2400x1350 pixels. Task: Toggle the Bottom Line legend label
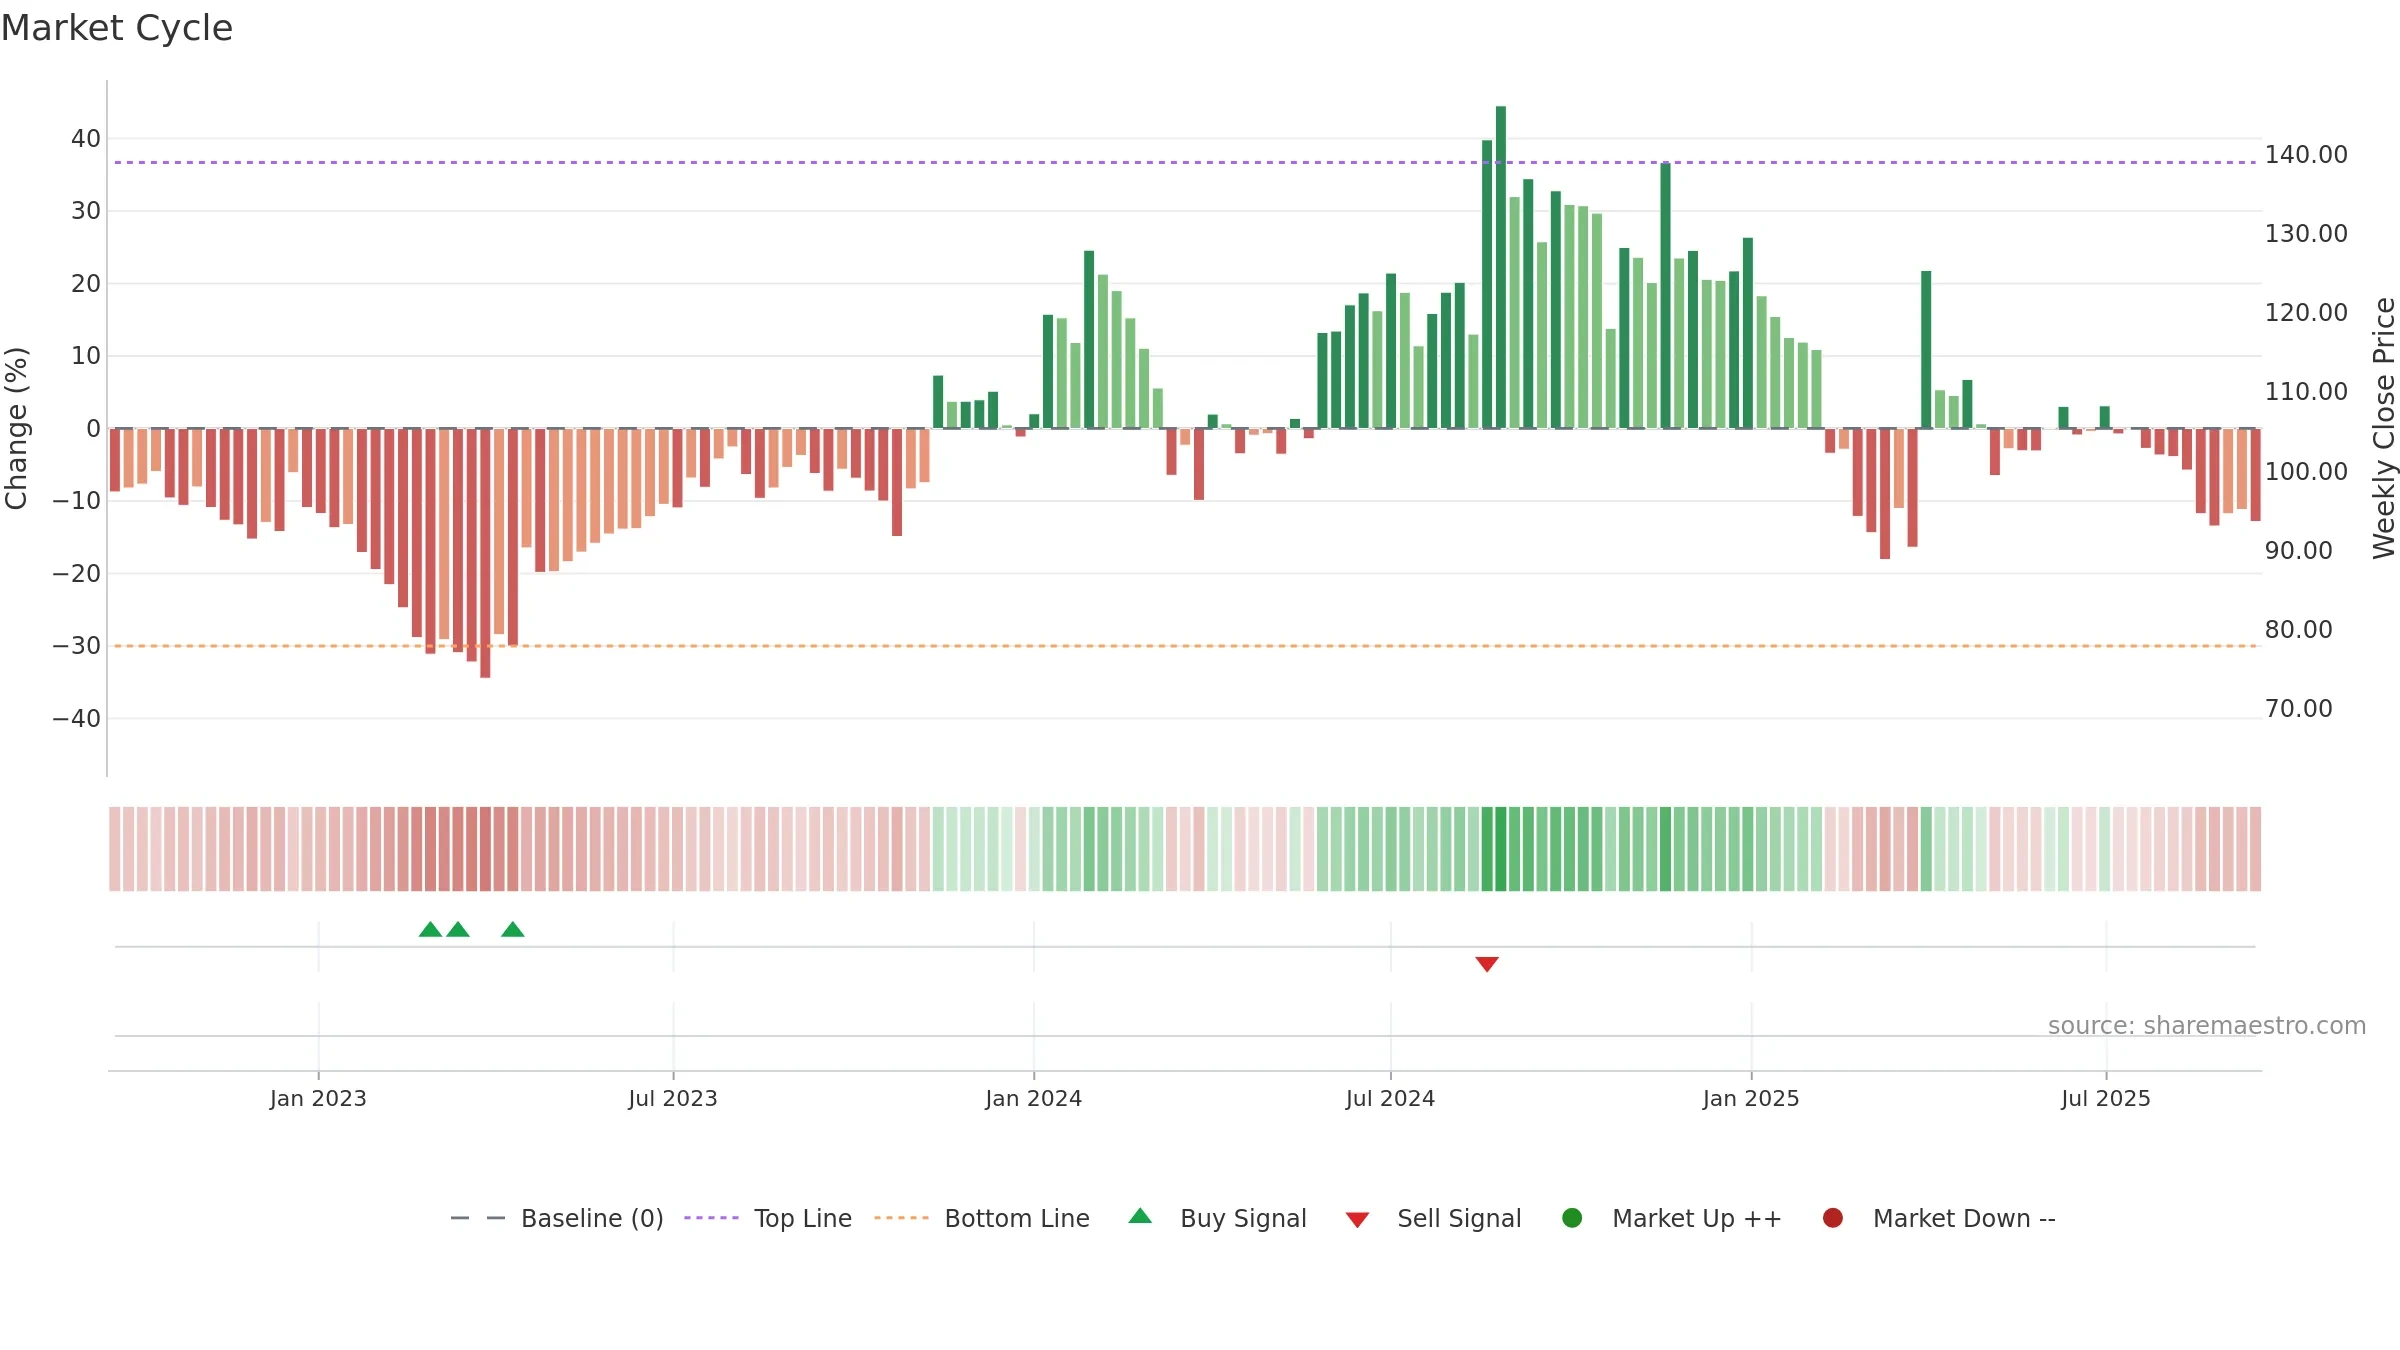pyautogui.click(x=1017, y=1218)
